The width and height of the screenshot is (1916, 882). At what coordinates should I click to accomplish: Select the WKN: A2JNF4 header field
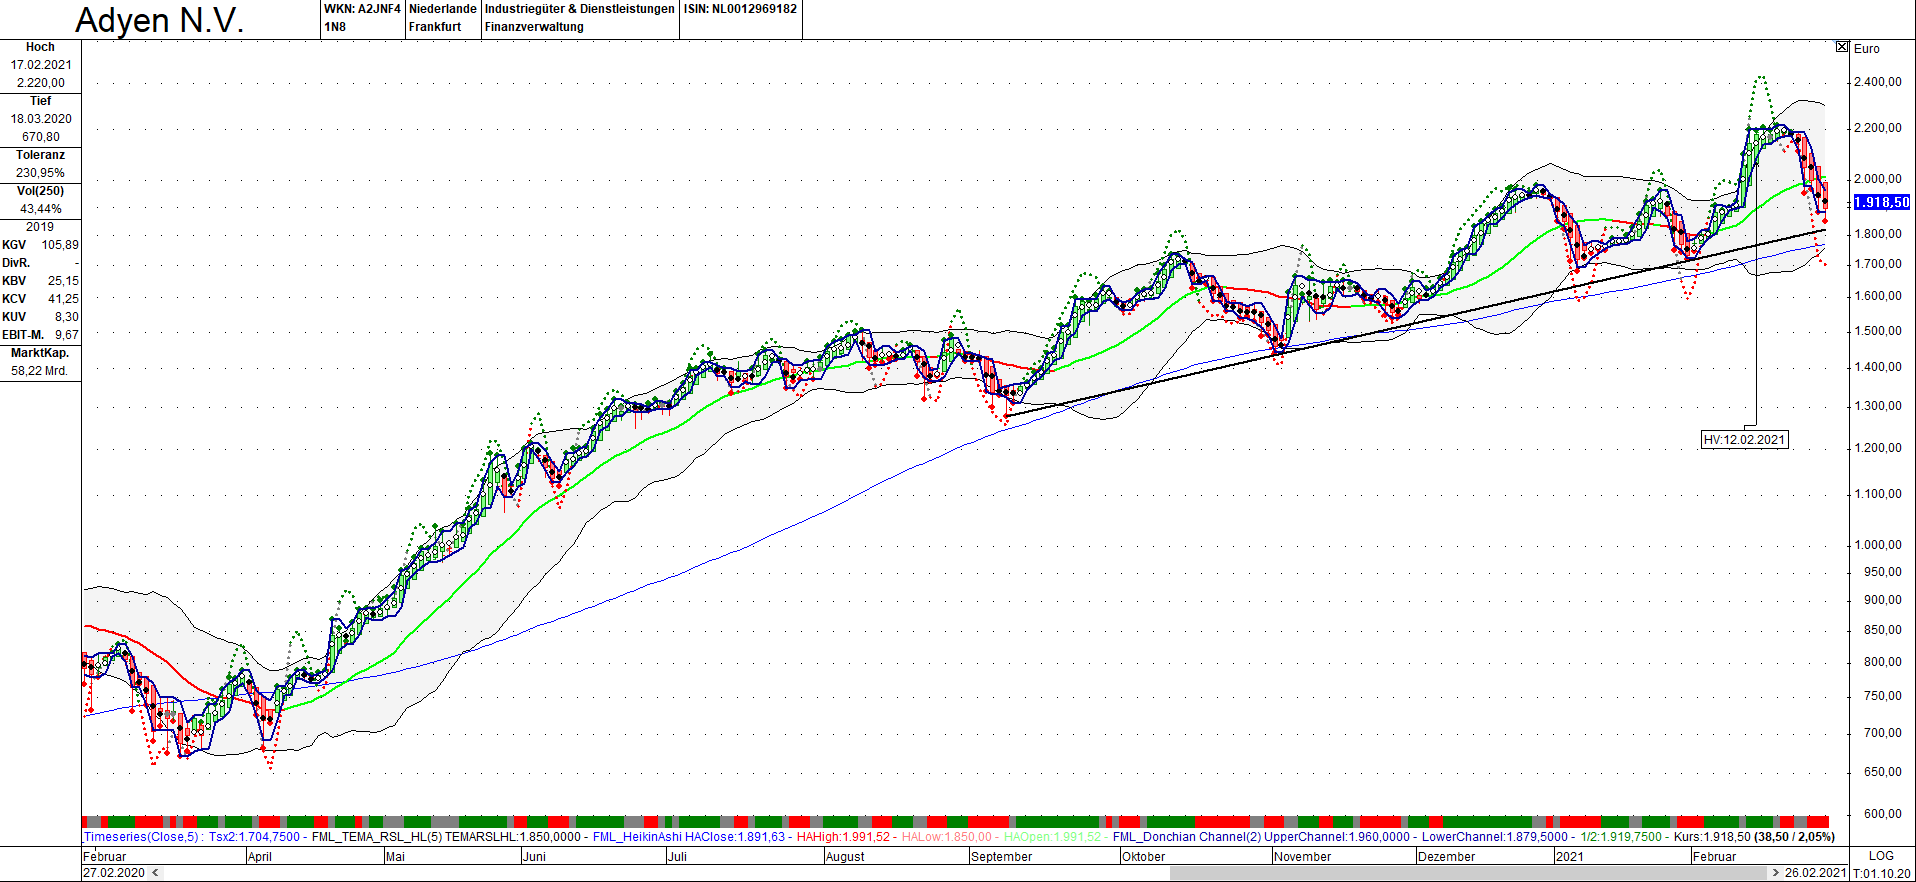click(x=362, y=9)
